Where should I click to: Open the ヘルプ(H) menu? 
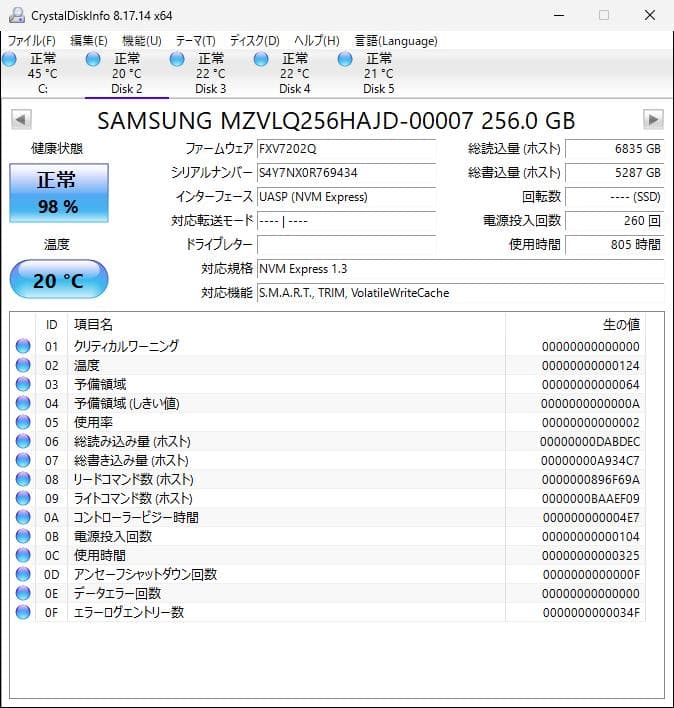[x=317, y=41]
